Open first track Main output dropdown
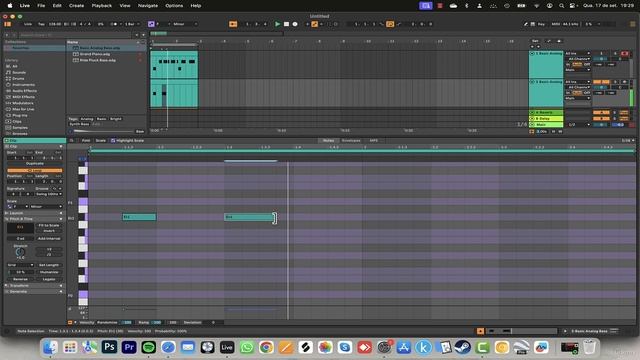This screenshot has width=640, height=360. tap(577, 70)
